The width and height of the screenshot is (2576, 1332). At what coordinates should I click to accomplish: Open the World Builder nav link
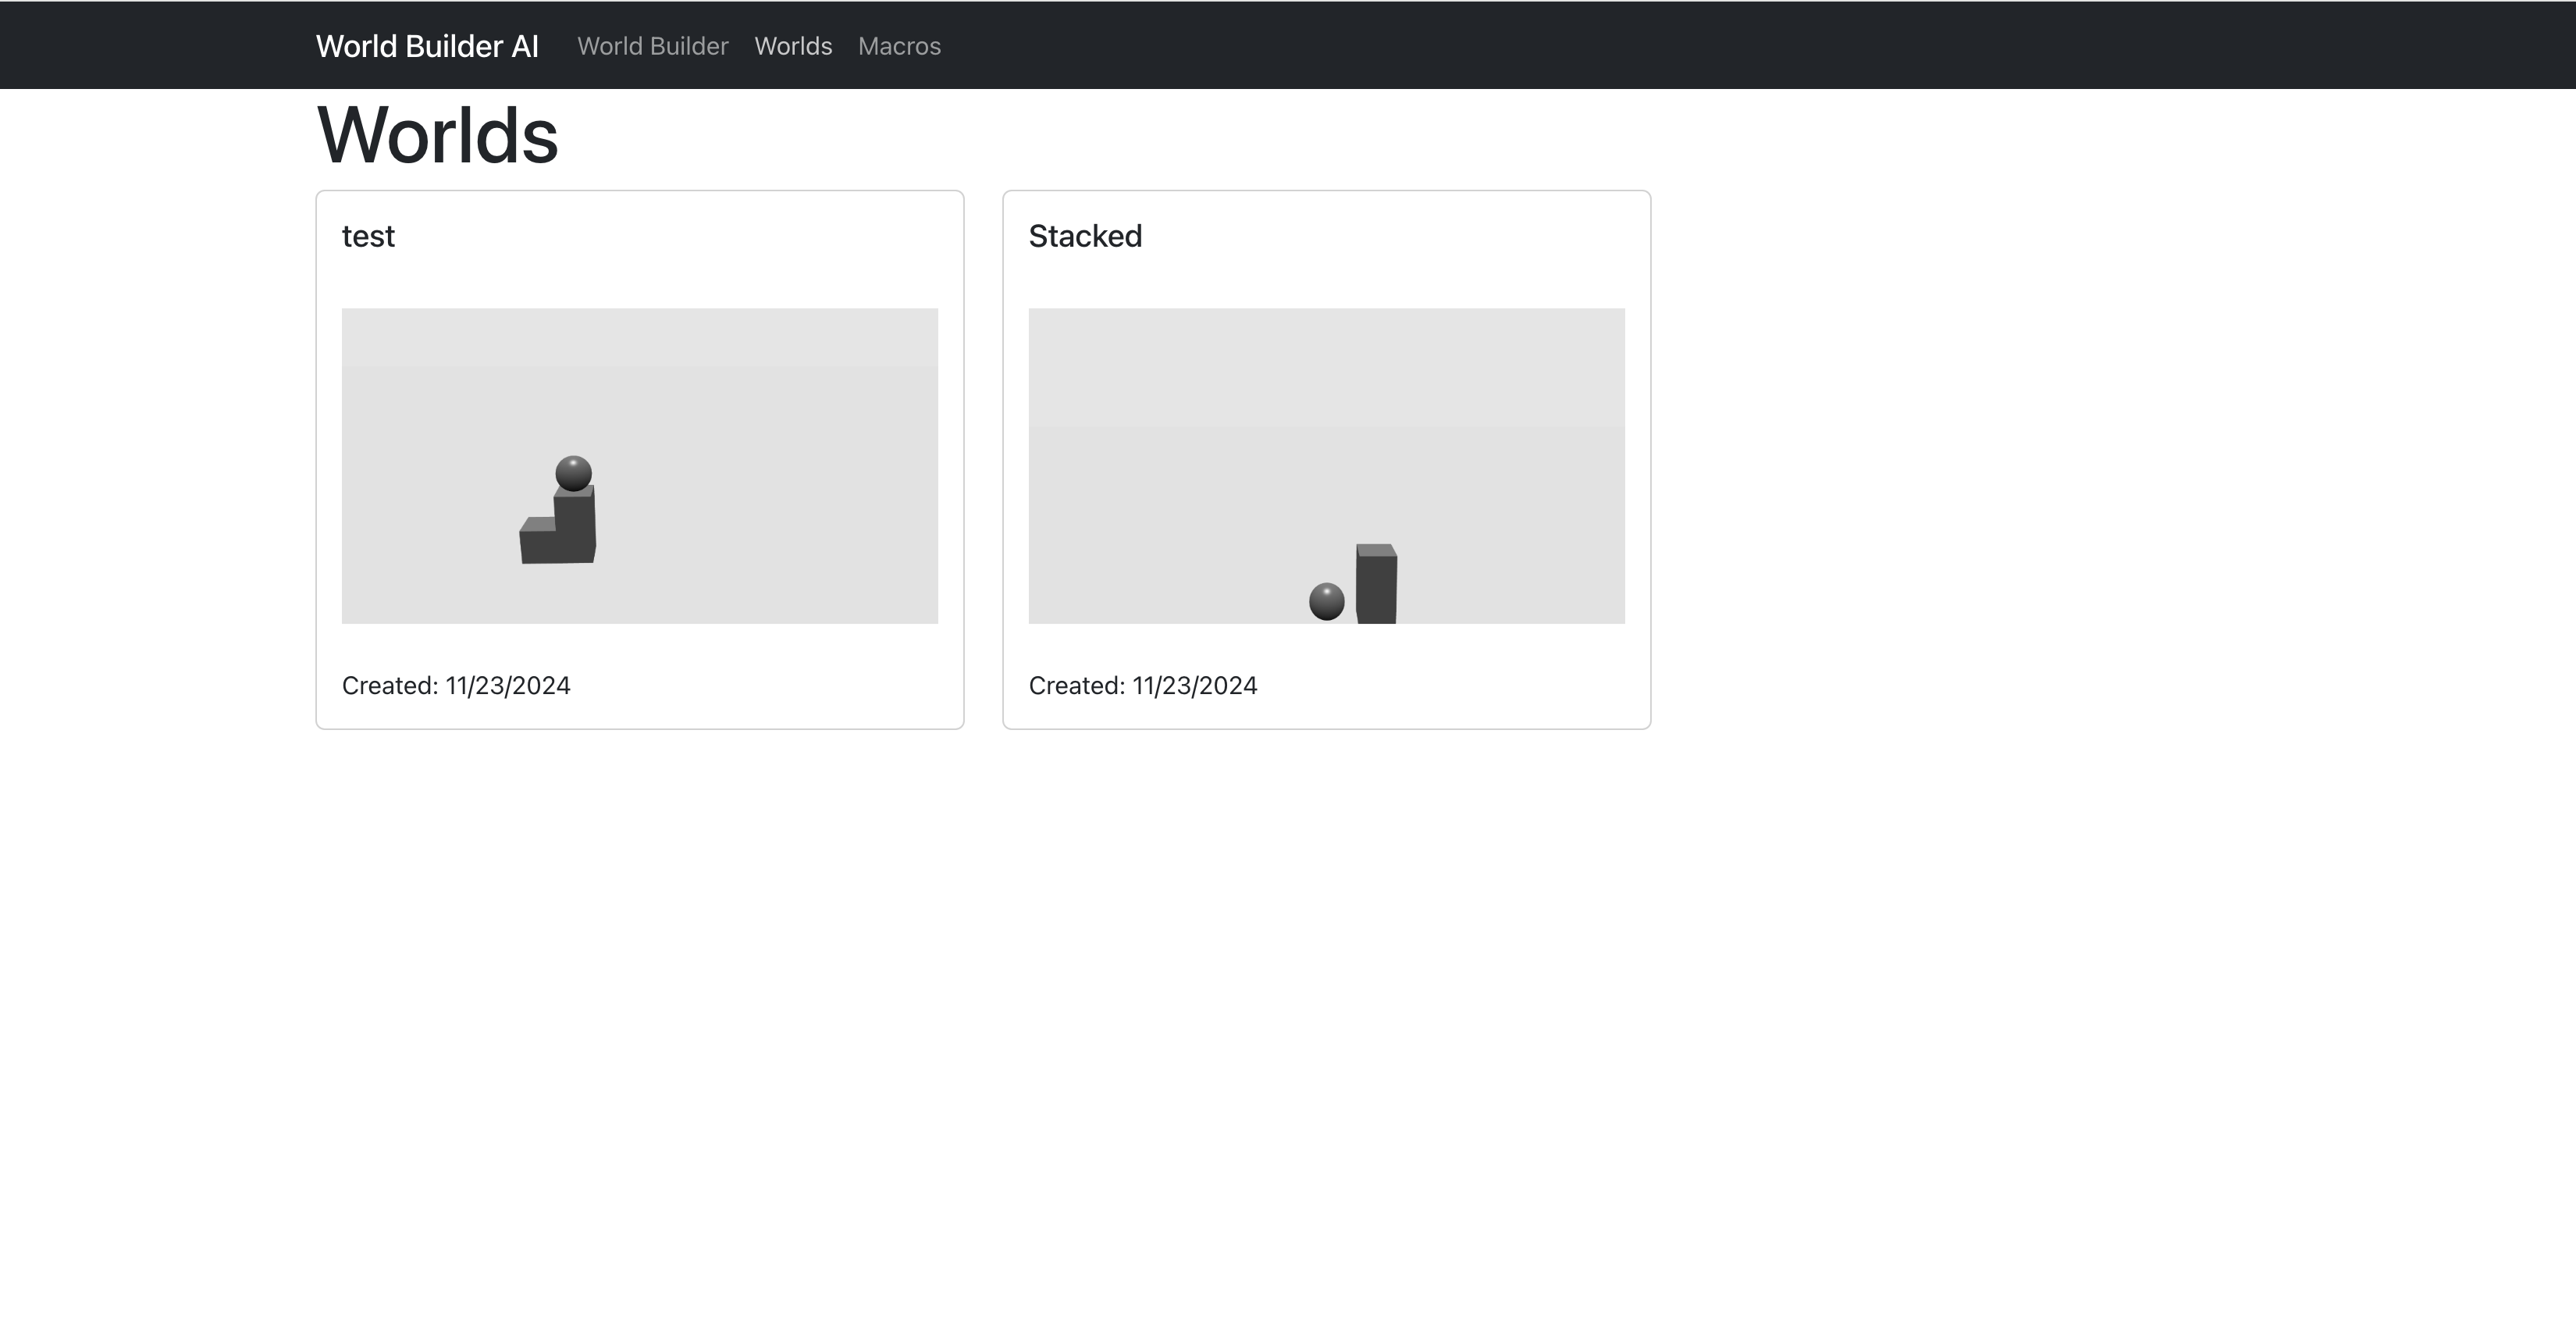point(652,46)
